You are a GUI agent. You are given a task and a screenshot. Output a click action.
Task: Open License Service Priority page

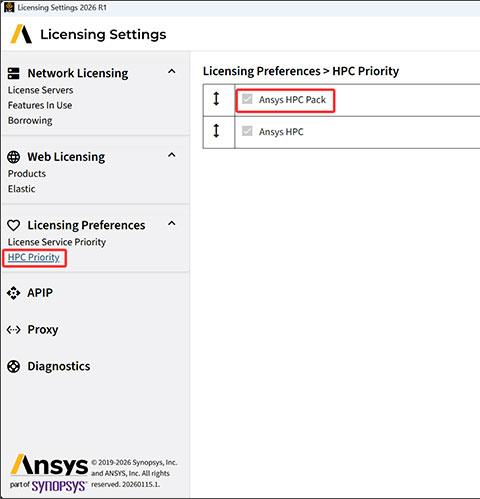(57, 242)
